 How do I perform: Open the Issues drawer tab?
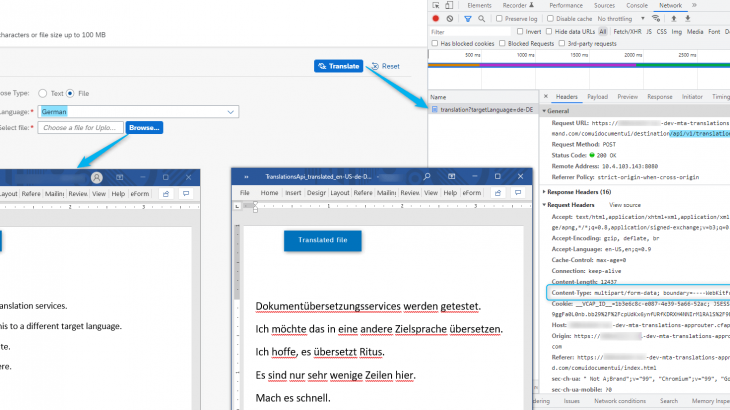571,401
